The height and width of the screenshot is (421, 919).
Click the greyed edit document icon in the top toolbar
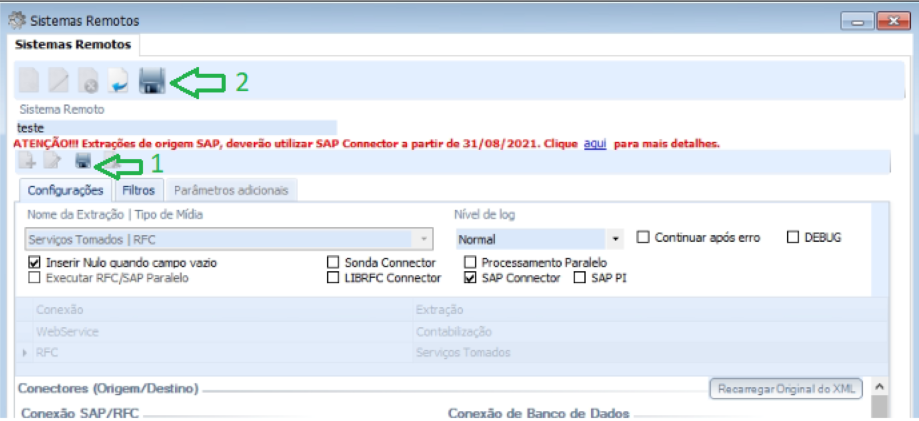point(59,81)
